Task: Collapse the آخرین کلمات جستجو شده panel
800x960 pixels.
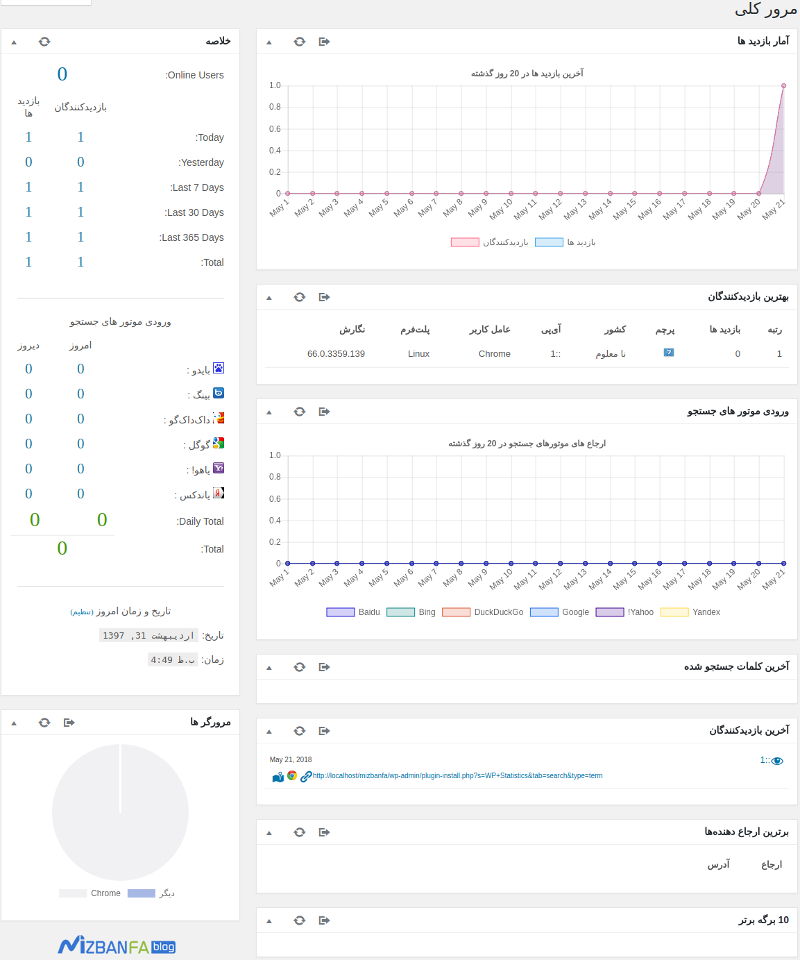Action: [269, 667]
